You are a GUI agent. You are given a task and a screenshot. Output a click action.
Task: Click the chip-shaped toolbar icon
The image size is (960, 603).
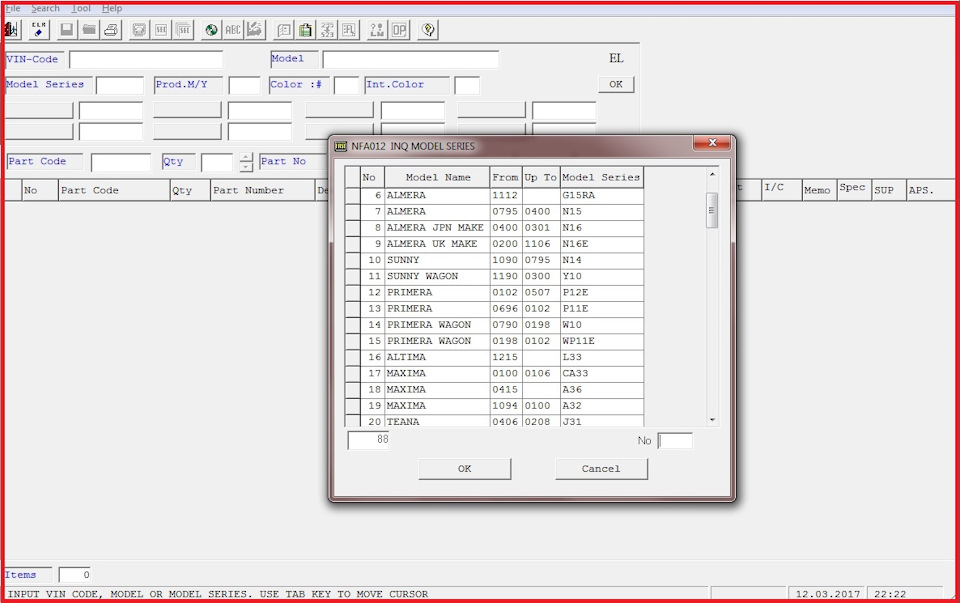click(139, 29)
